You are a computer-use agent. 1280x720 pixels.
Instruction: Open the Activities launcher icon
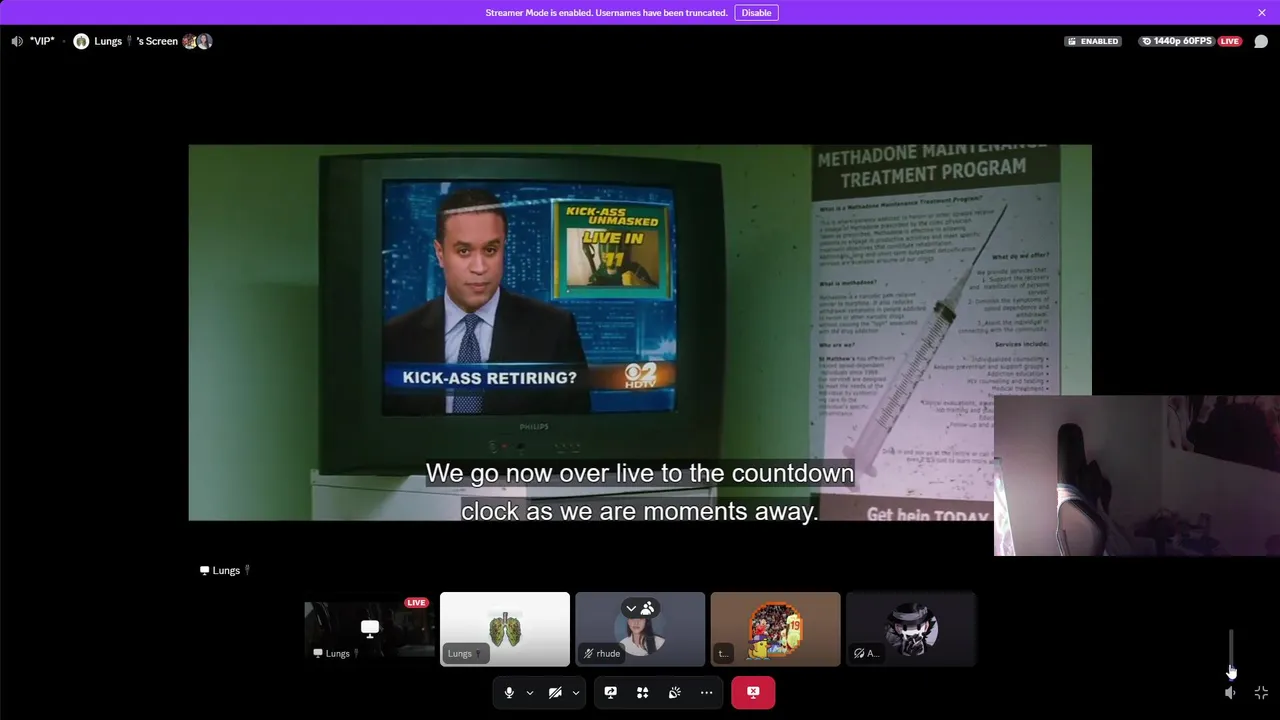[642, 692]
